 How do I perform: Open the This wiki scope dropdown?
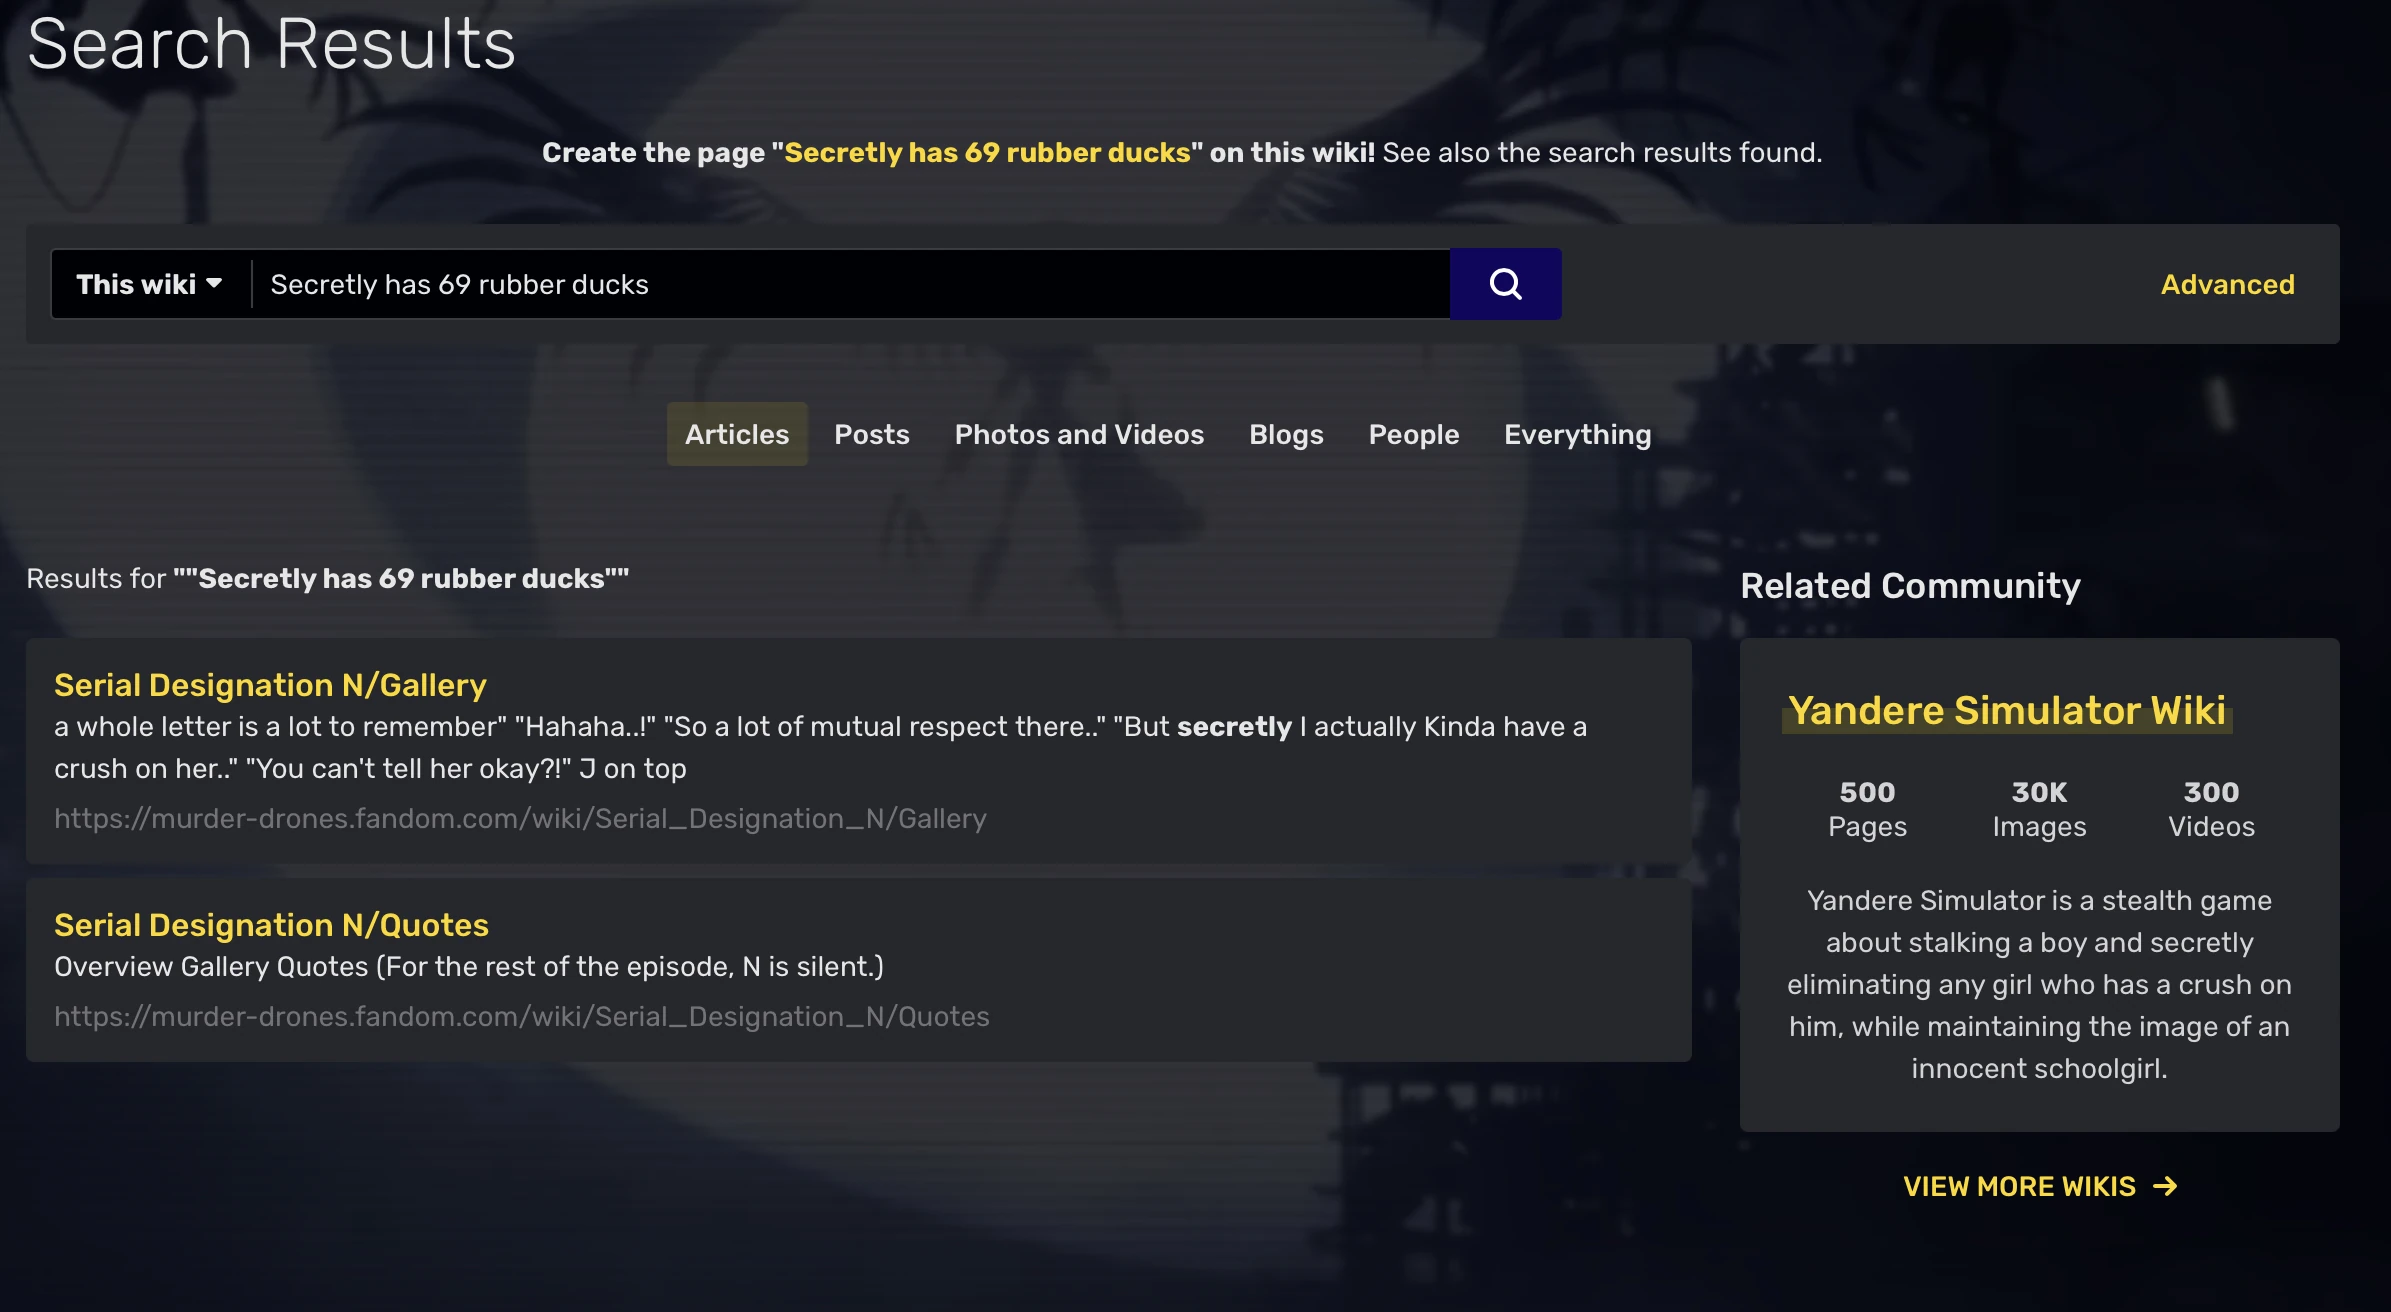coord(149,284)
